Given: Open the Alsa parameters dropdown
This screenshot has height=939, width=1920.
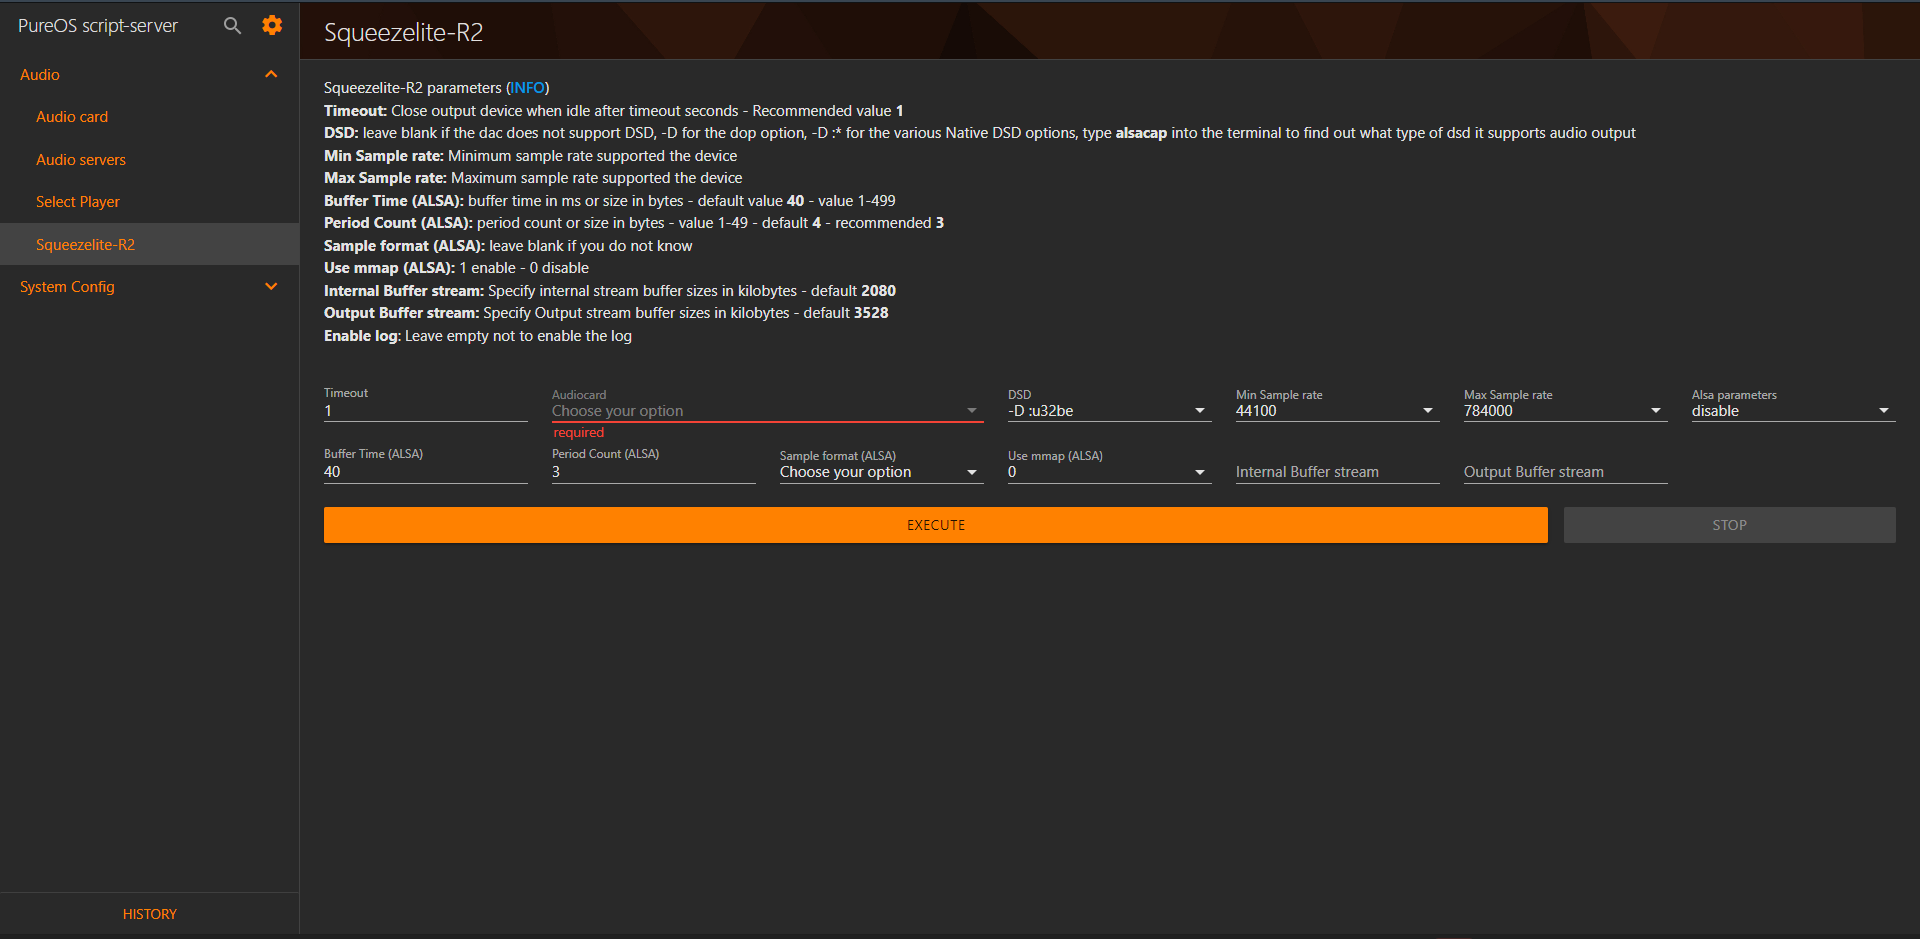Looking at the screenshot, I should pos(1793,411).
